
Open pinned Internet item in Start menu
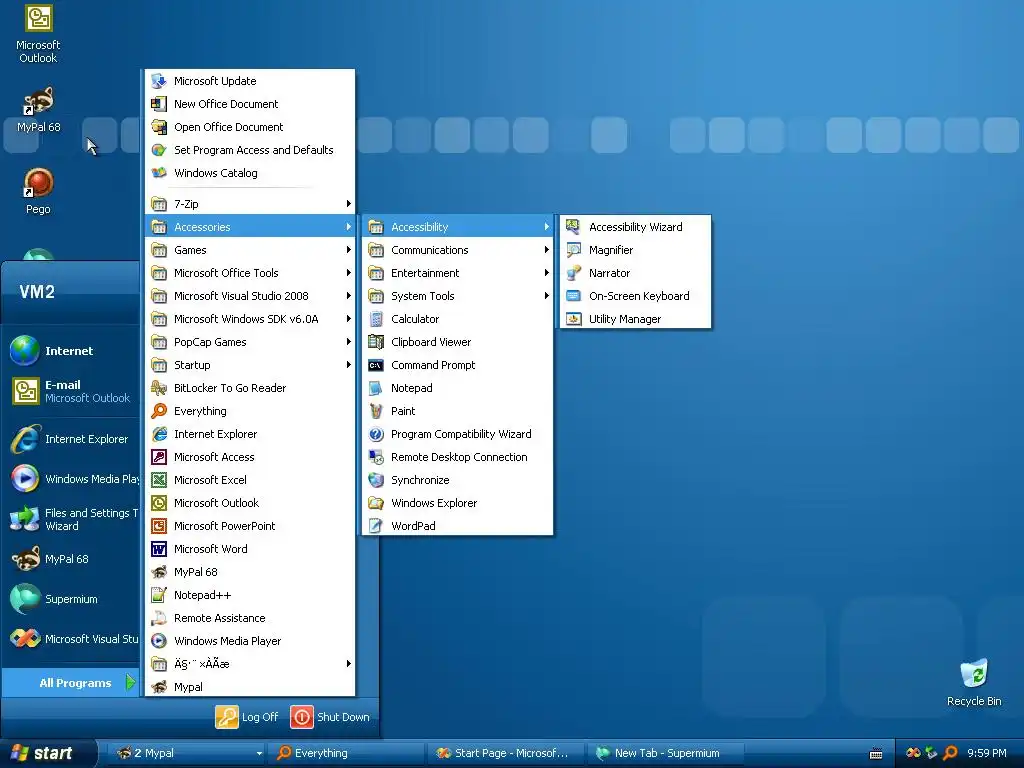click(x=71, y=351)
